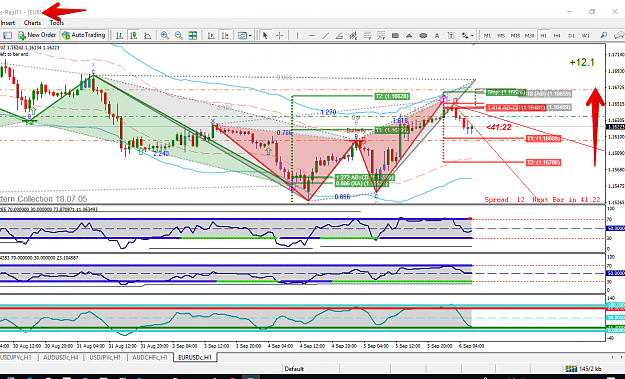This screenshot has width=625, height=379.
Task: Toggle chart shift icon
Action: [x=225, y=35]
